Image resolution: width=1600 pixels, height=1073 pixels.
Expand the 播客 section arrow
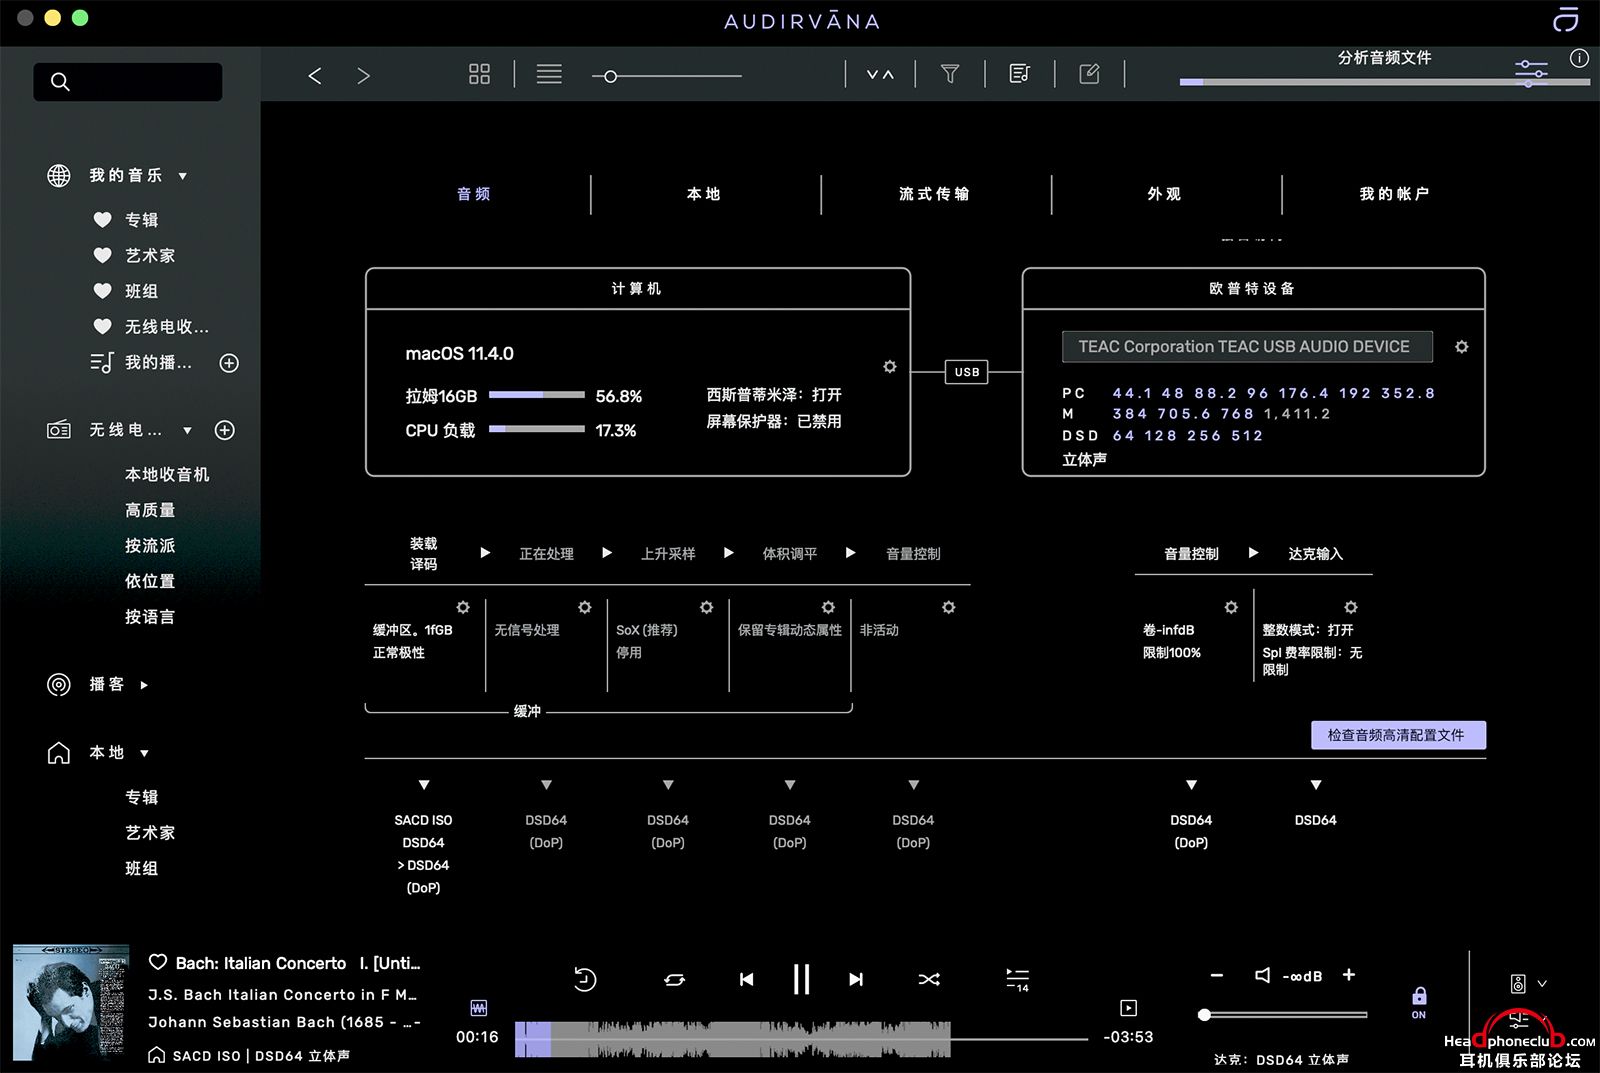click(x=145, y=685)
